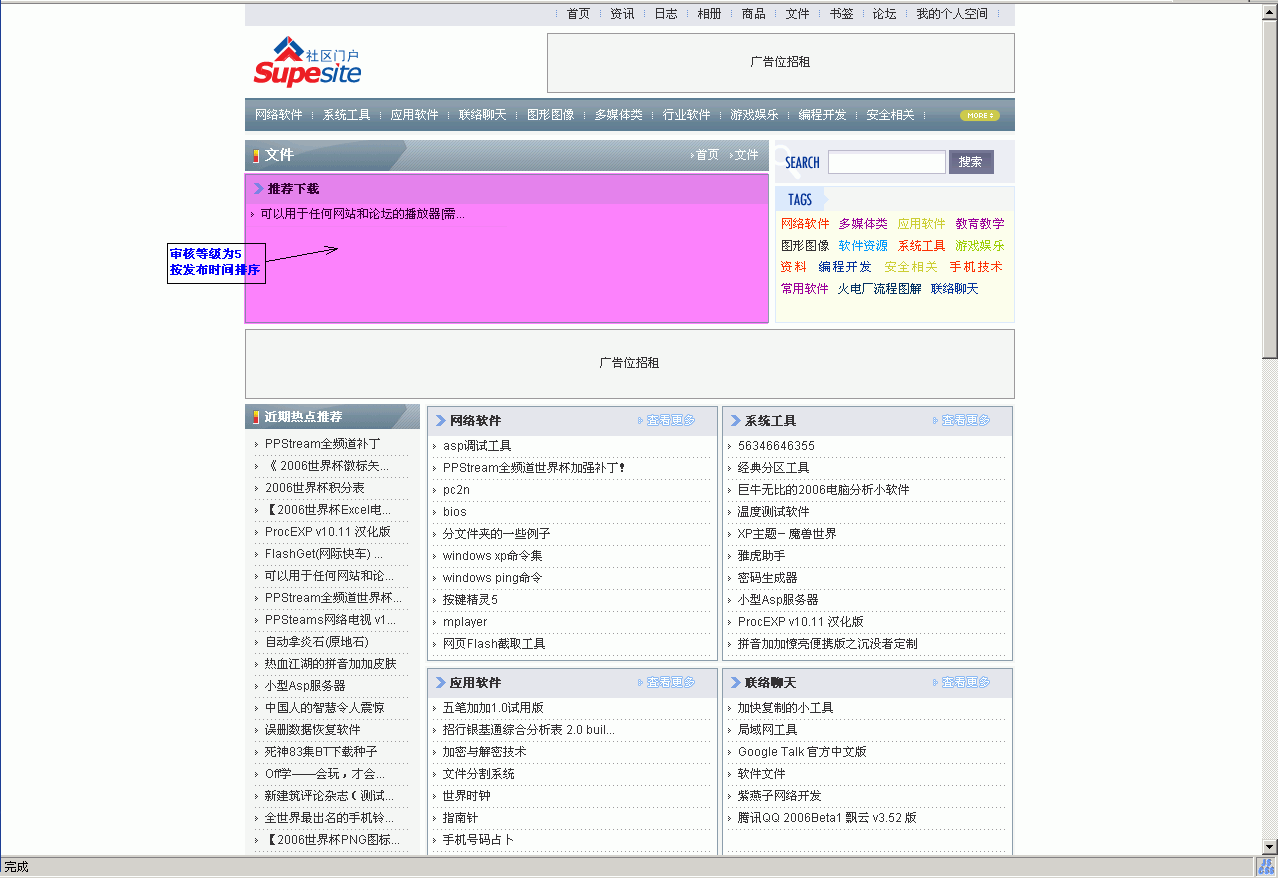Image resolution: width=1278 pixels, height=878 pixels.
Task: Focus the SEARCH text field
Action: [x=886, y=162]
